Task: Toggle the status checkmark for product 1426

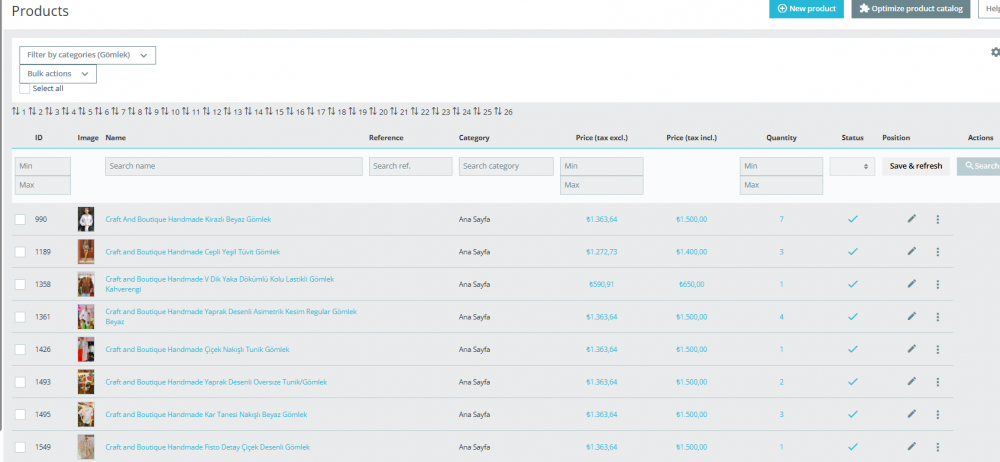Action: point(852,349)
